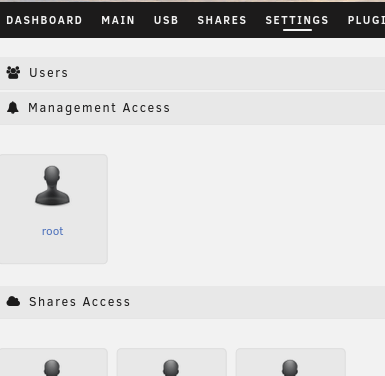Open the Plugins tab
This screenshot has height=376, width=385.
(366, 20)
